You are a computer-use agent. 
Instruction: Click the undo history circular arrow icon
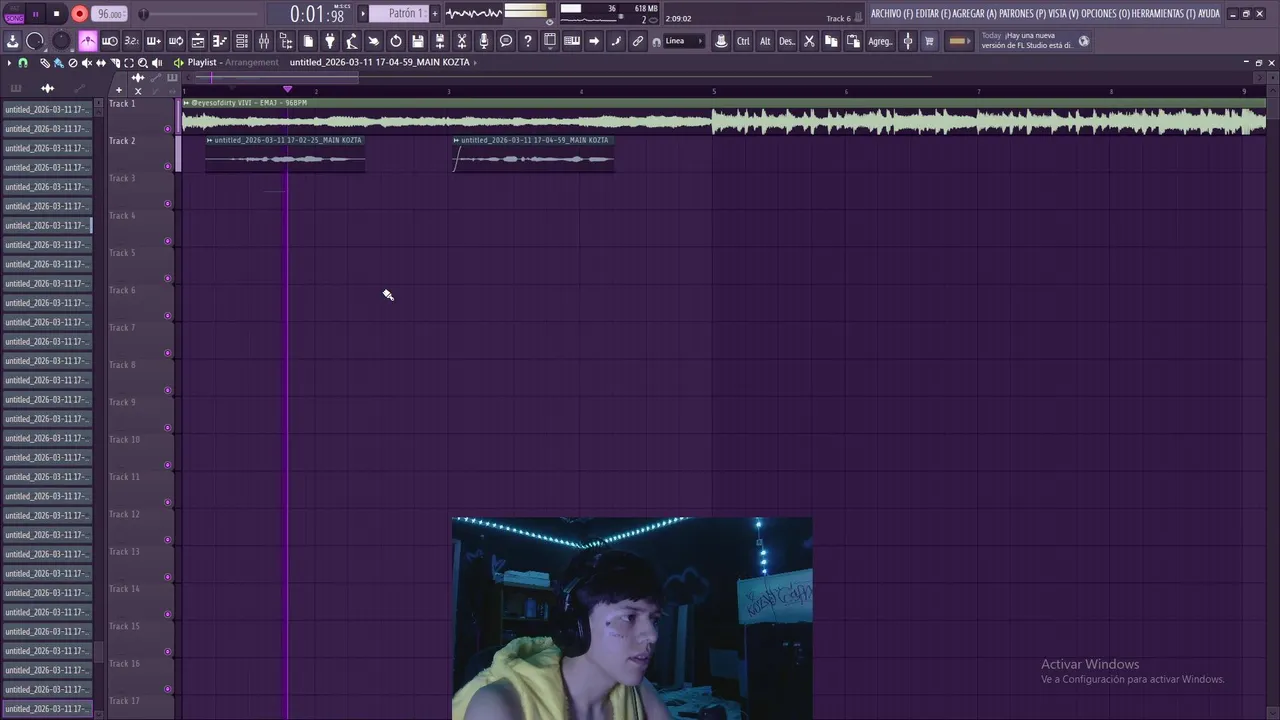tap(396, 41)
